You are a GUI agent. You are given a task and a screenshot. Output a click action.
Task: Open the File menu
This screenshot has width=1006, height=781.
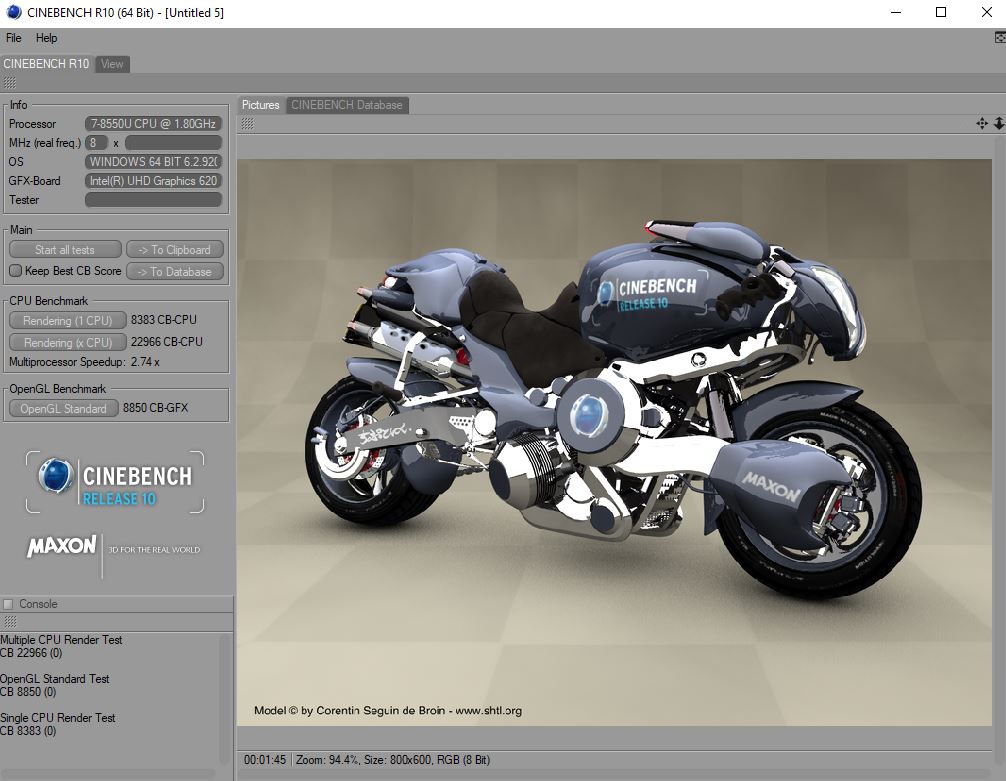pos(13,38)
